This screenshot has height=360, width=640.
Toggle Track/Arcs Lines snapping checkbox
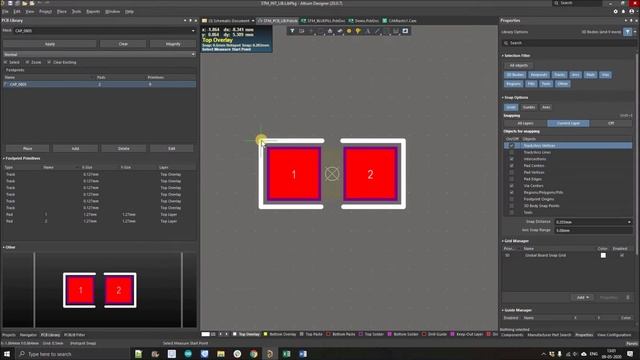point(511,152)
